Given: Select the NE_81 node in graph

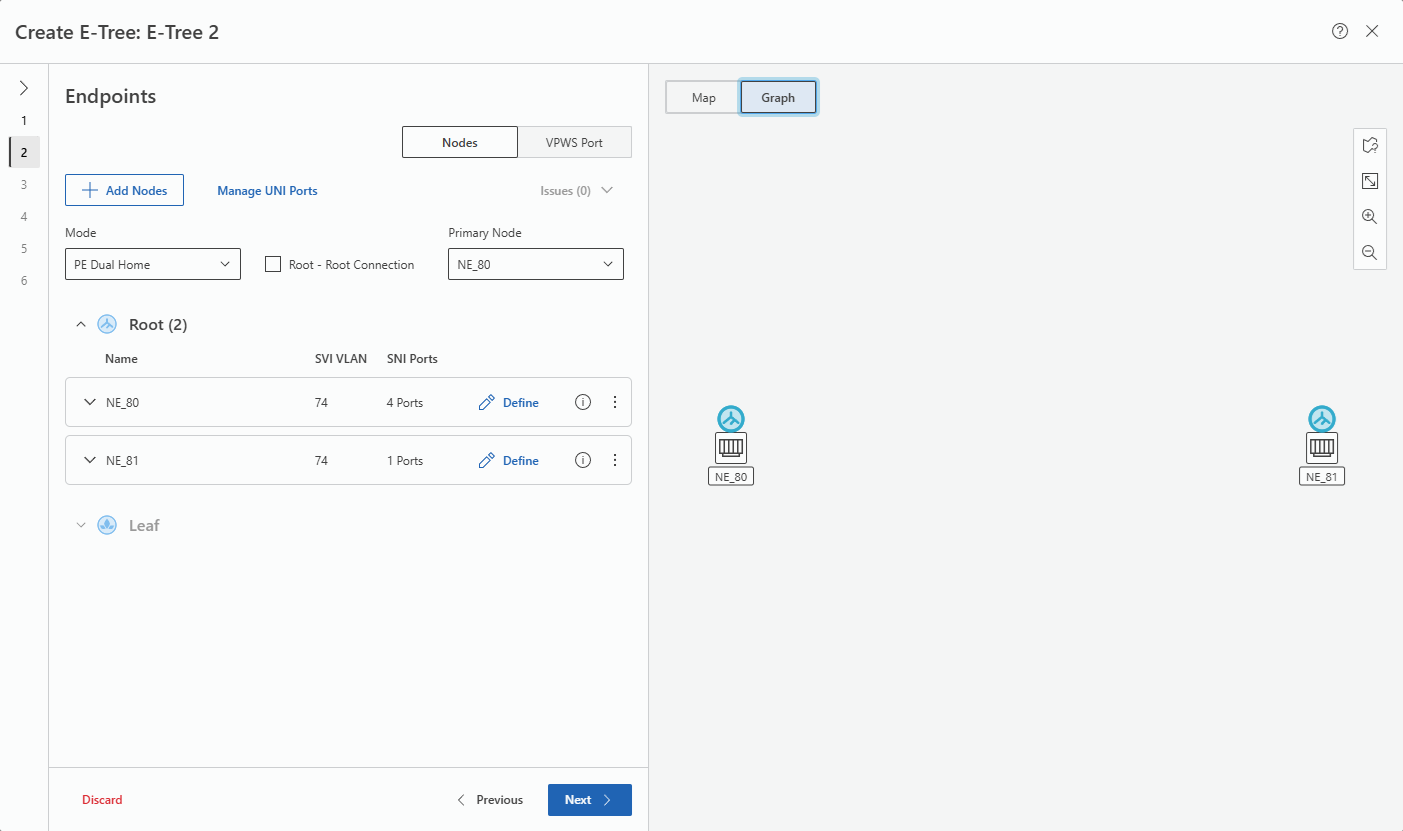Looking at the screenshot, I should click(1322, 446).
